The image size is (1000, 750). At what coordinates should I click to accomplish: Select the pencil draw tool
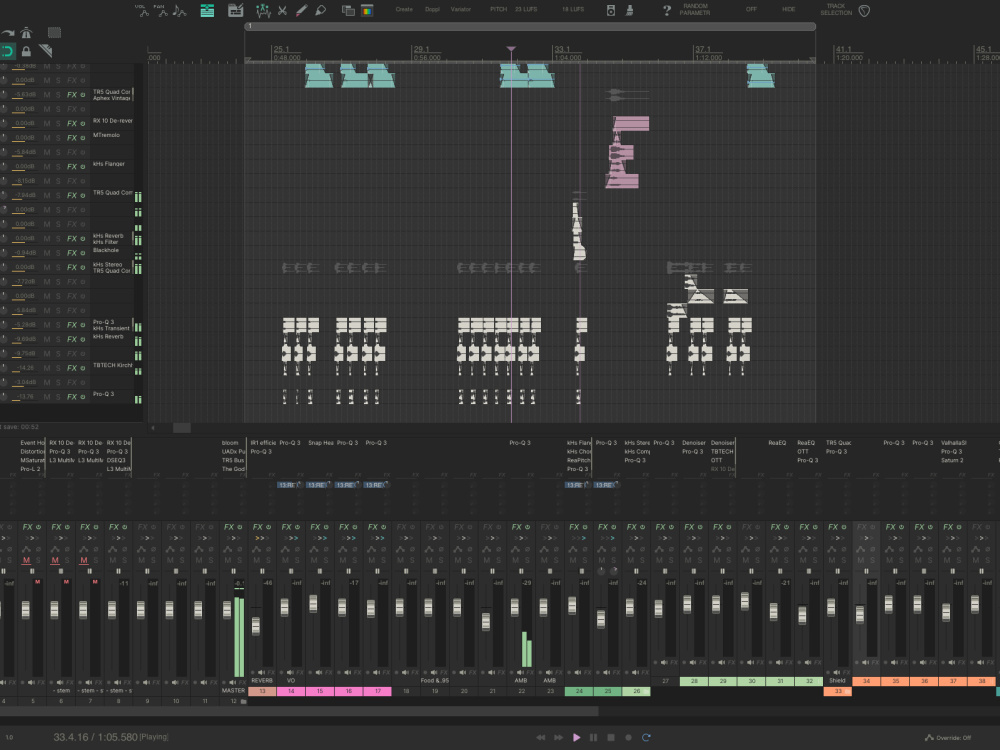pos(301,10)
